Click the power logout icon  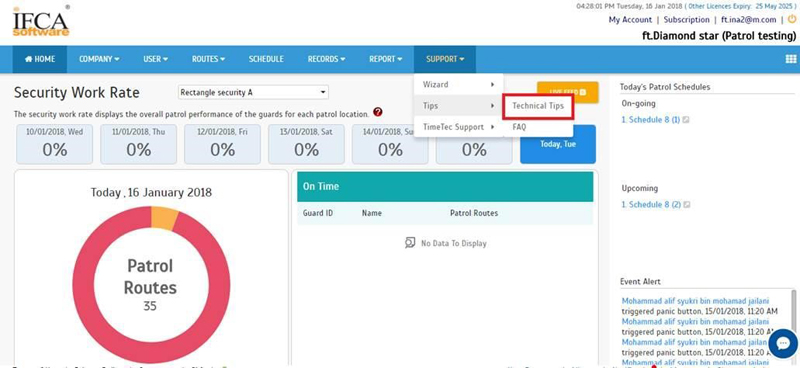(x=792, y=19)
